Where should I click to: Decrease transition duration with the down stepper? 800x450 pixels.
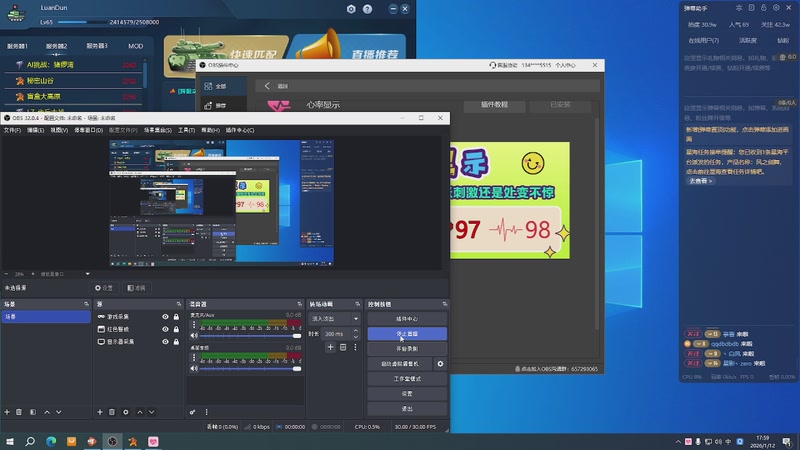pyautogui.click(x=356, y=337)
